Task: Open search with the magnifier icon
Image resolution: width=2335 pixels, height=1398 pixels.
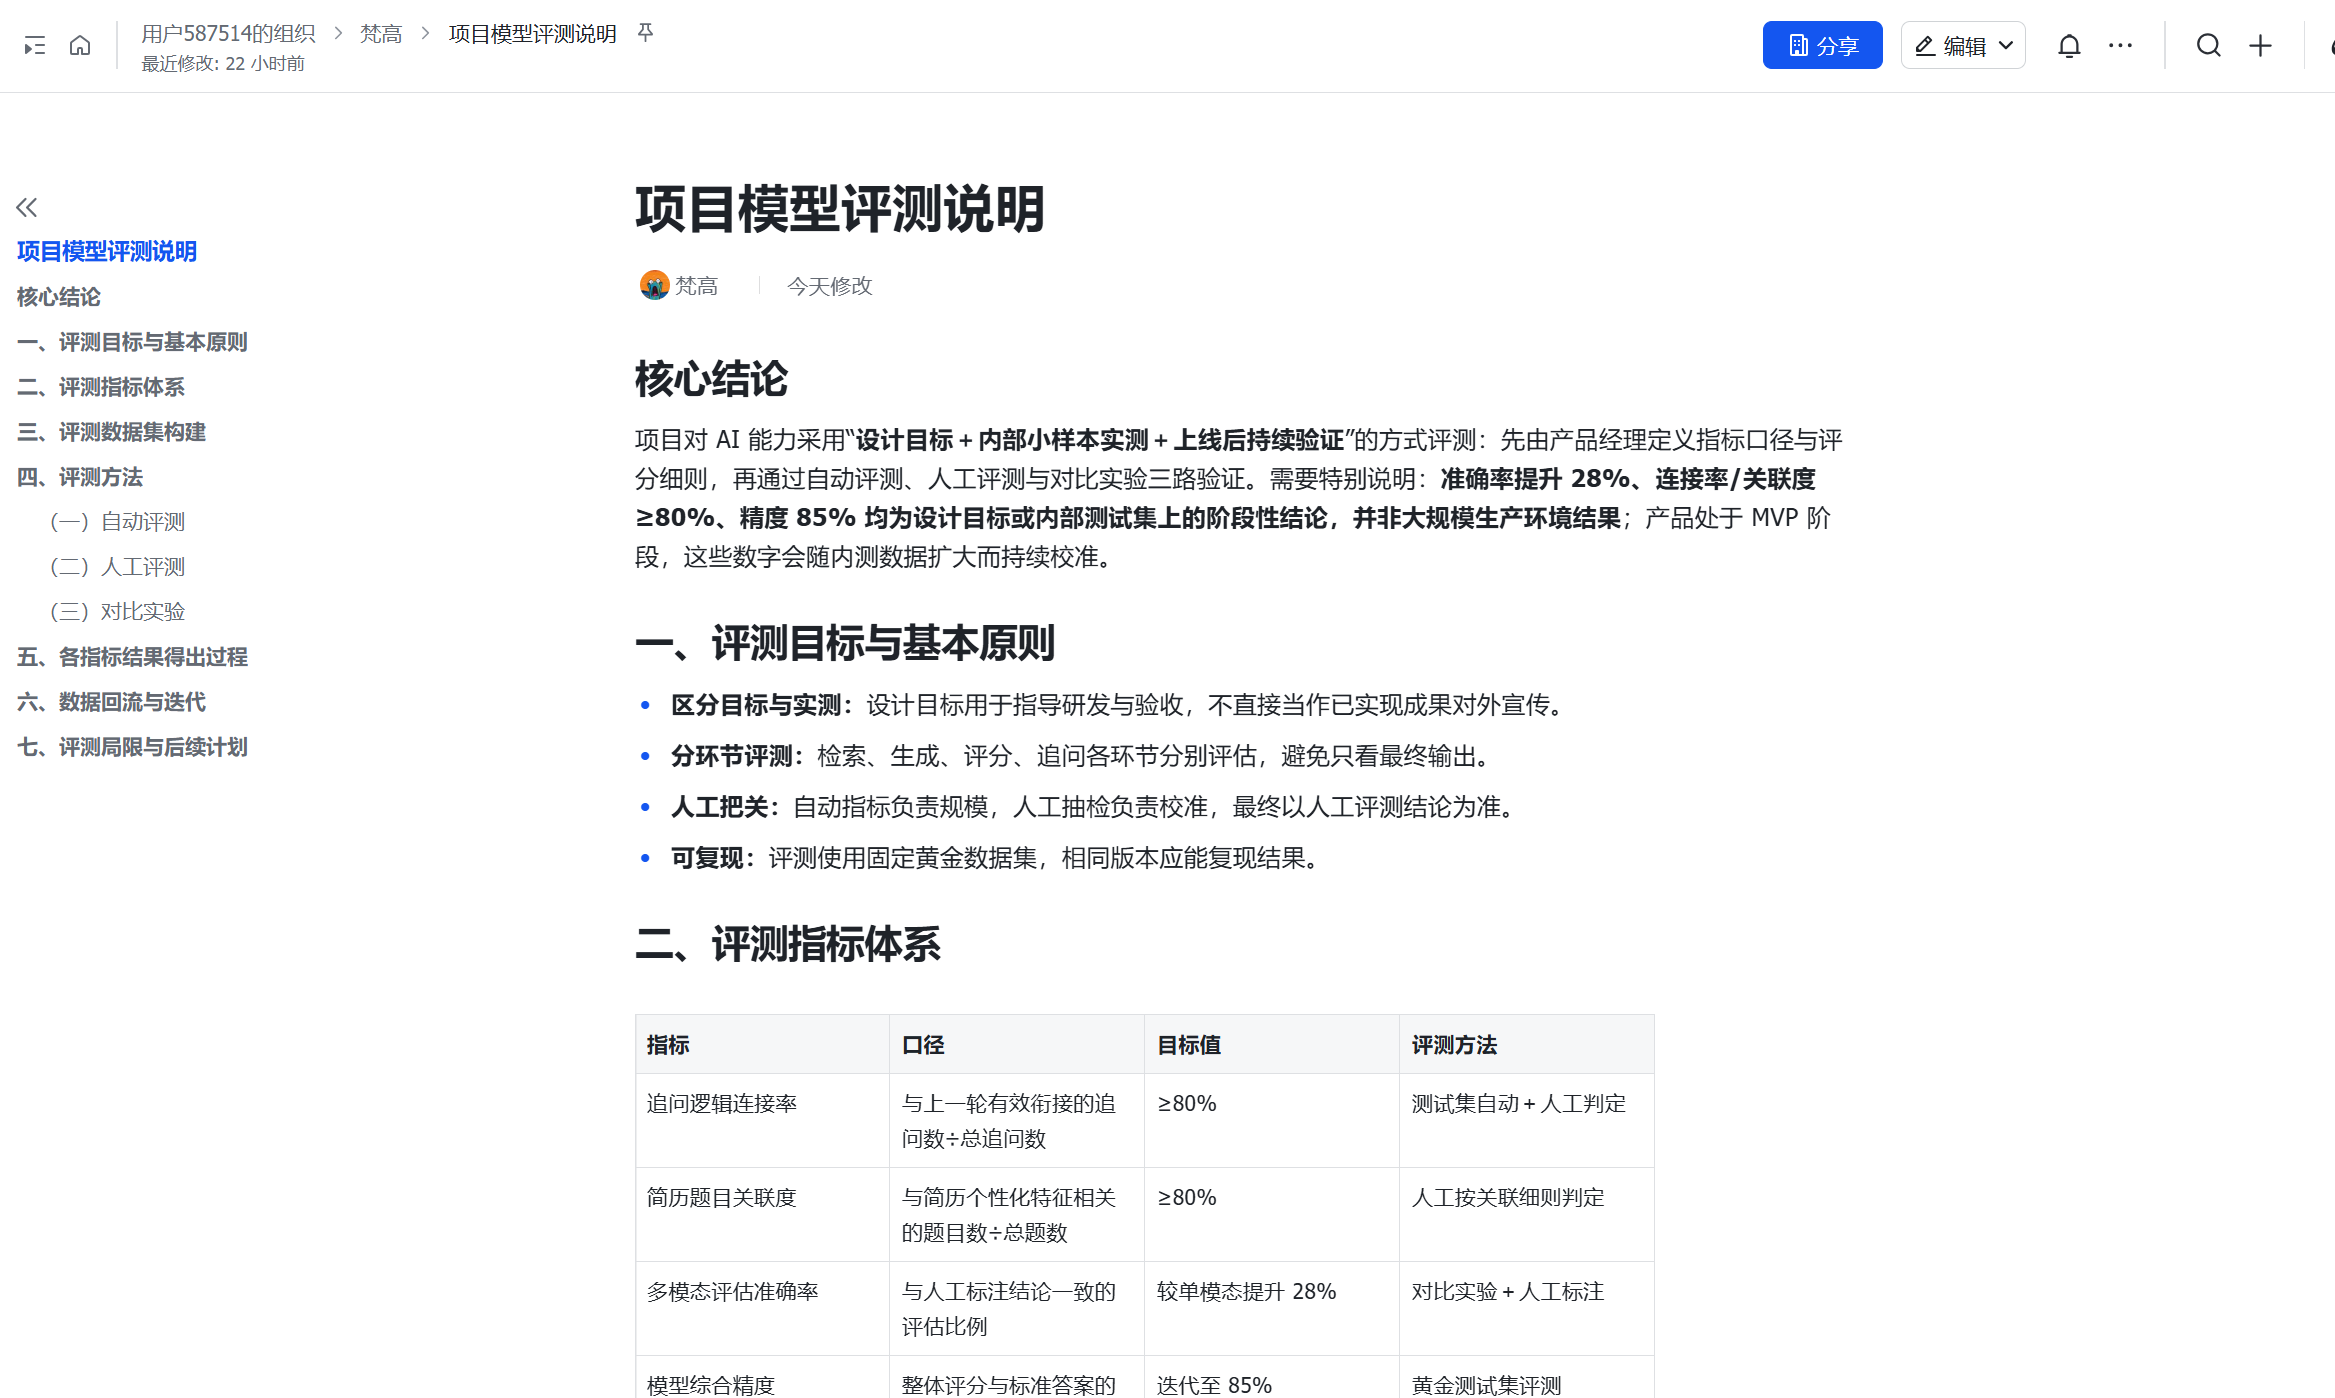Action: pos(2209,46)
